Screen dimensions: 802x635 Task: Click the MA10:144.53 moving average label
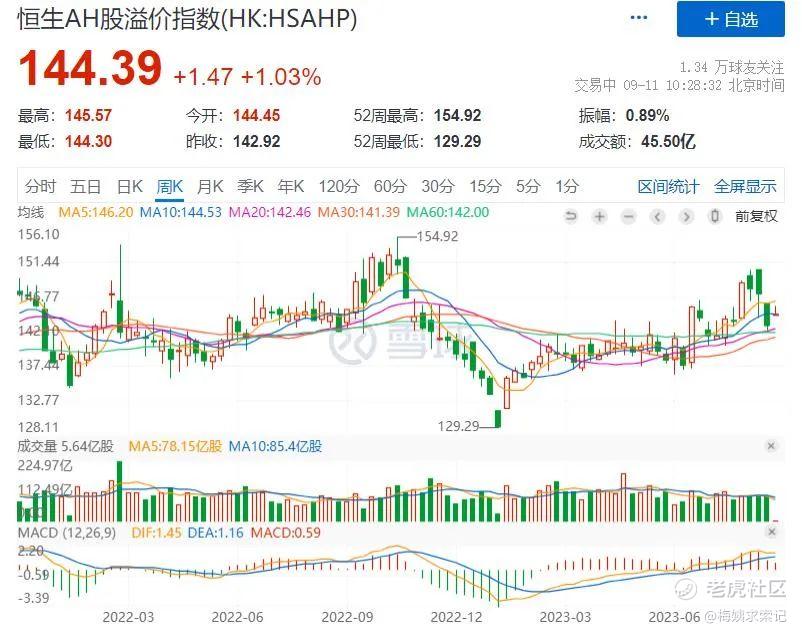(181, 212)
